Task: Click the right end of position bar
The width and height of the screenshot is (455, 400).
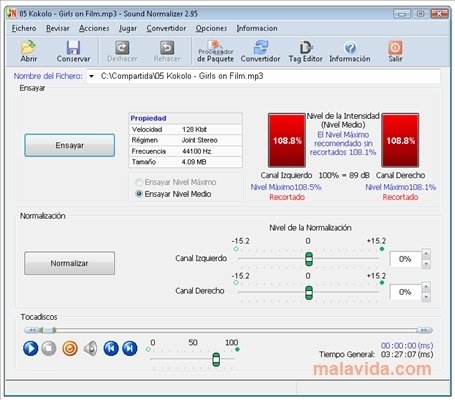Action: click(425, 330)
